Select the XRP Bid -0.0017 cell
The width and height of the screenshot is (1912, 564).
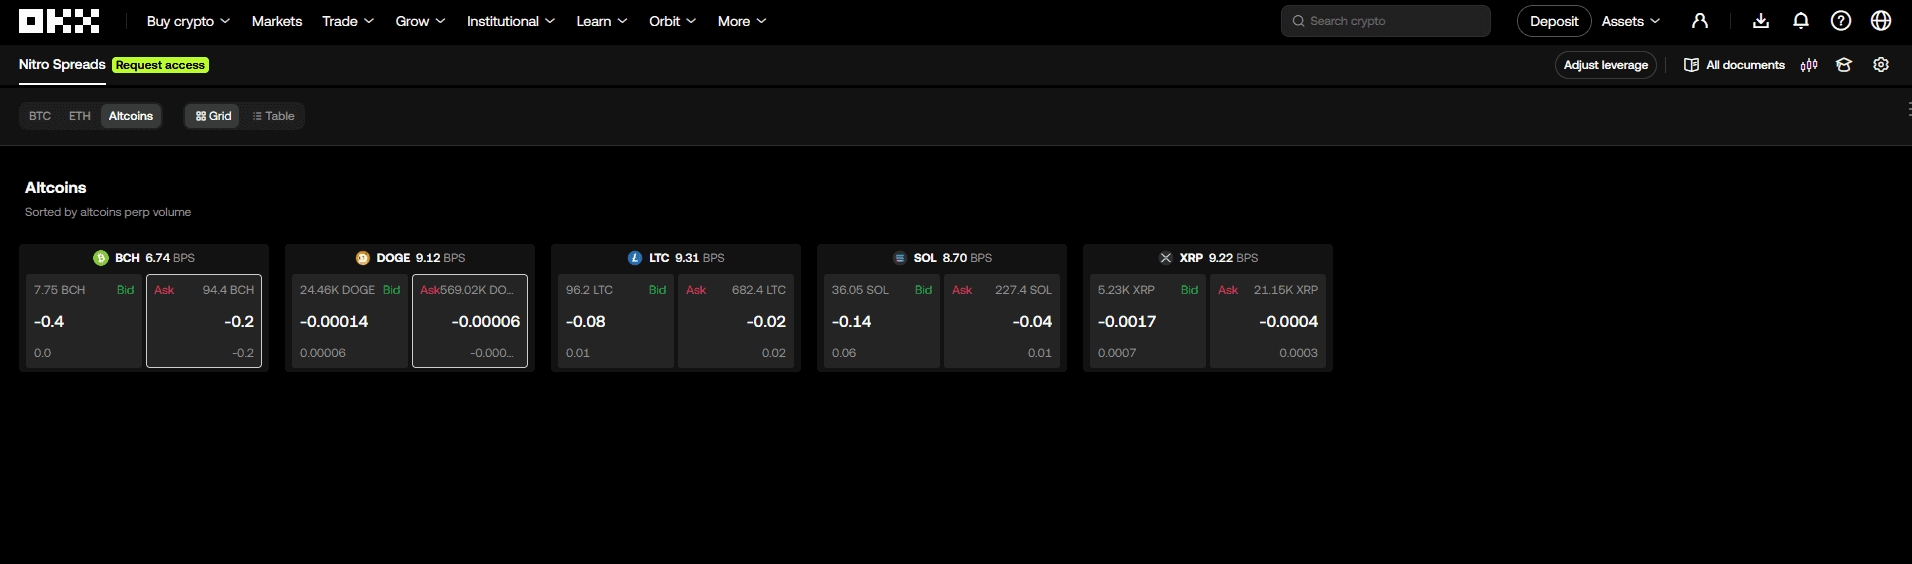[1148, 321]
